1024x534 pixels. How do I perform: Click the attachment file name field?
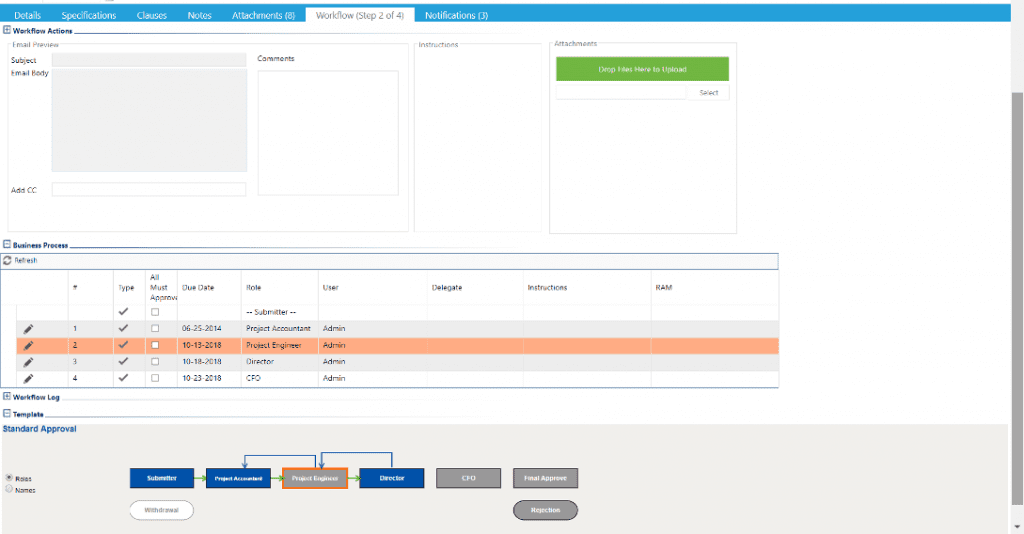tap(621, 93)
